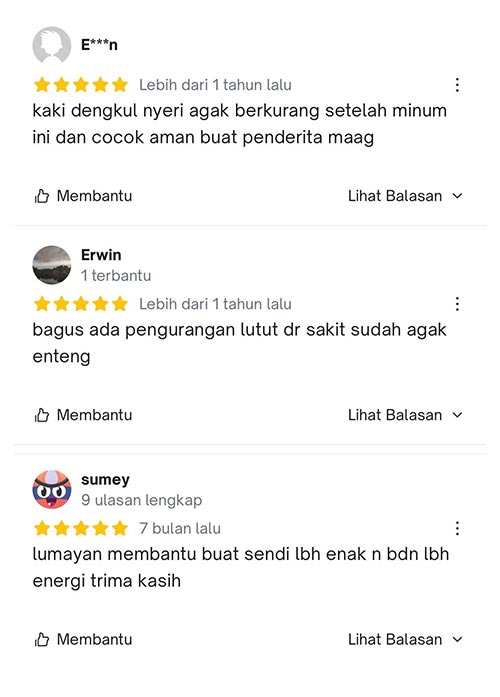Expand Lihat Balasan on sumey's review

(x=405, y=640)
